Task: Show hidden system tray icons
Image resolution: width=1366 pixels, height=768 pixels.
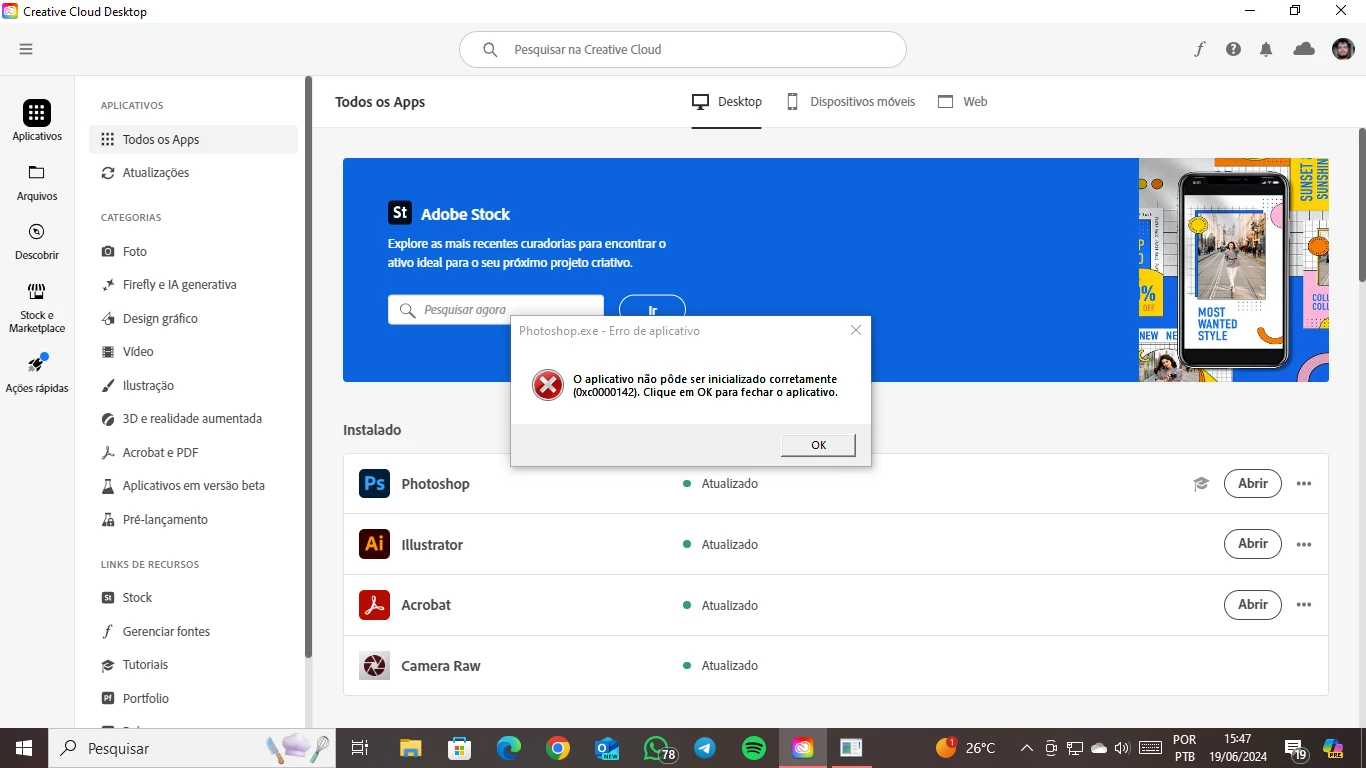Action: pos(1027,748)
